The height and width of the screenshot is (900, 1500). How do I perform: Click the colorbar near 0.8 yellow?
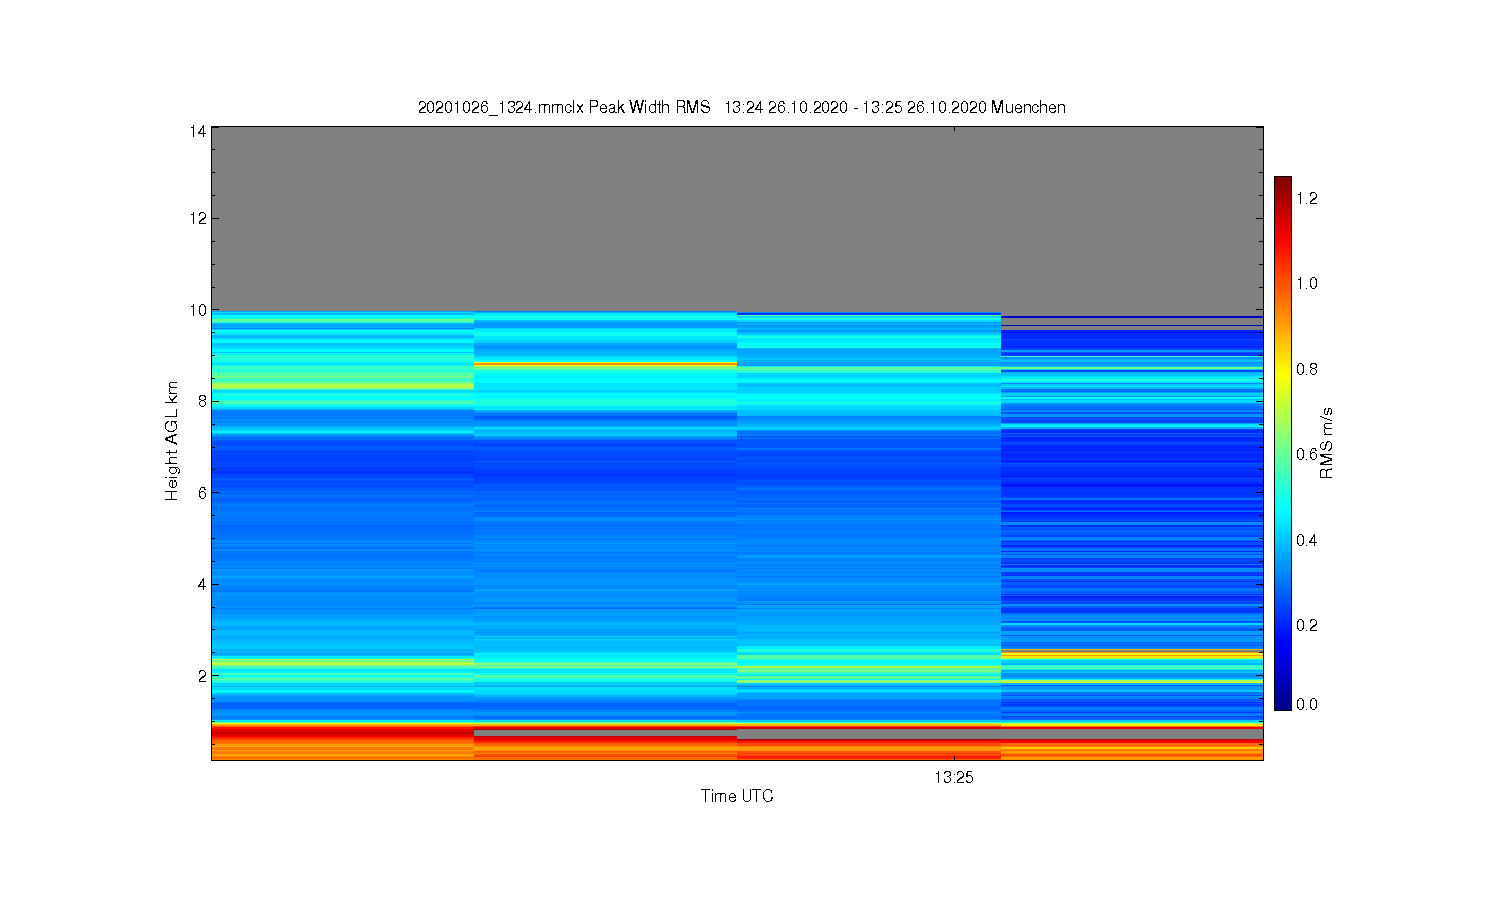click(x=1282, y=369)
